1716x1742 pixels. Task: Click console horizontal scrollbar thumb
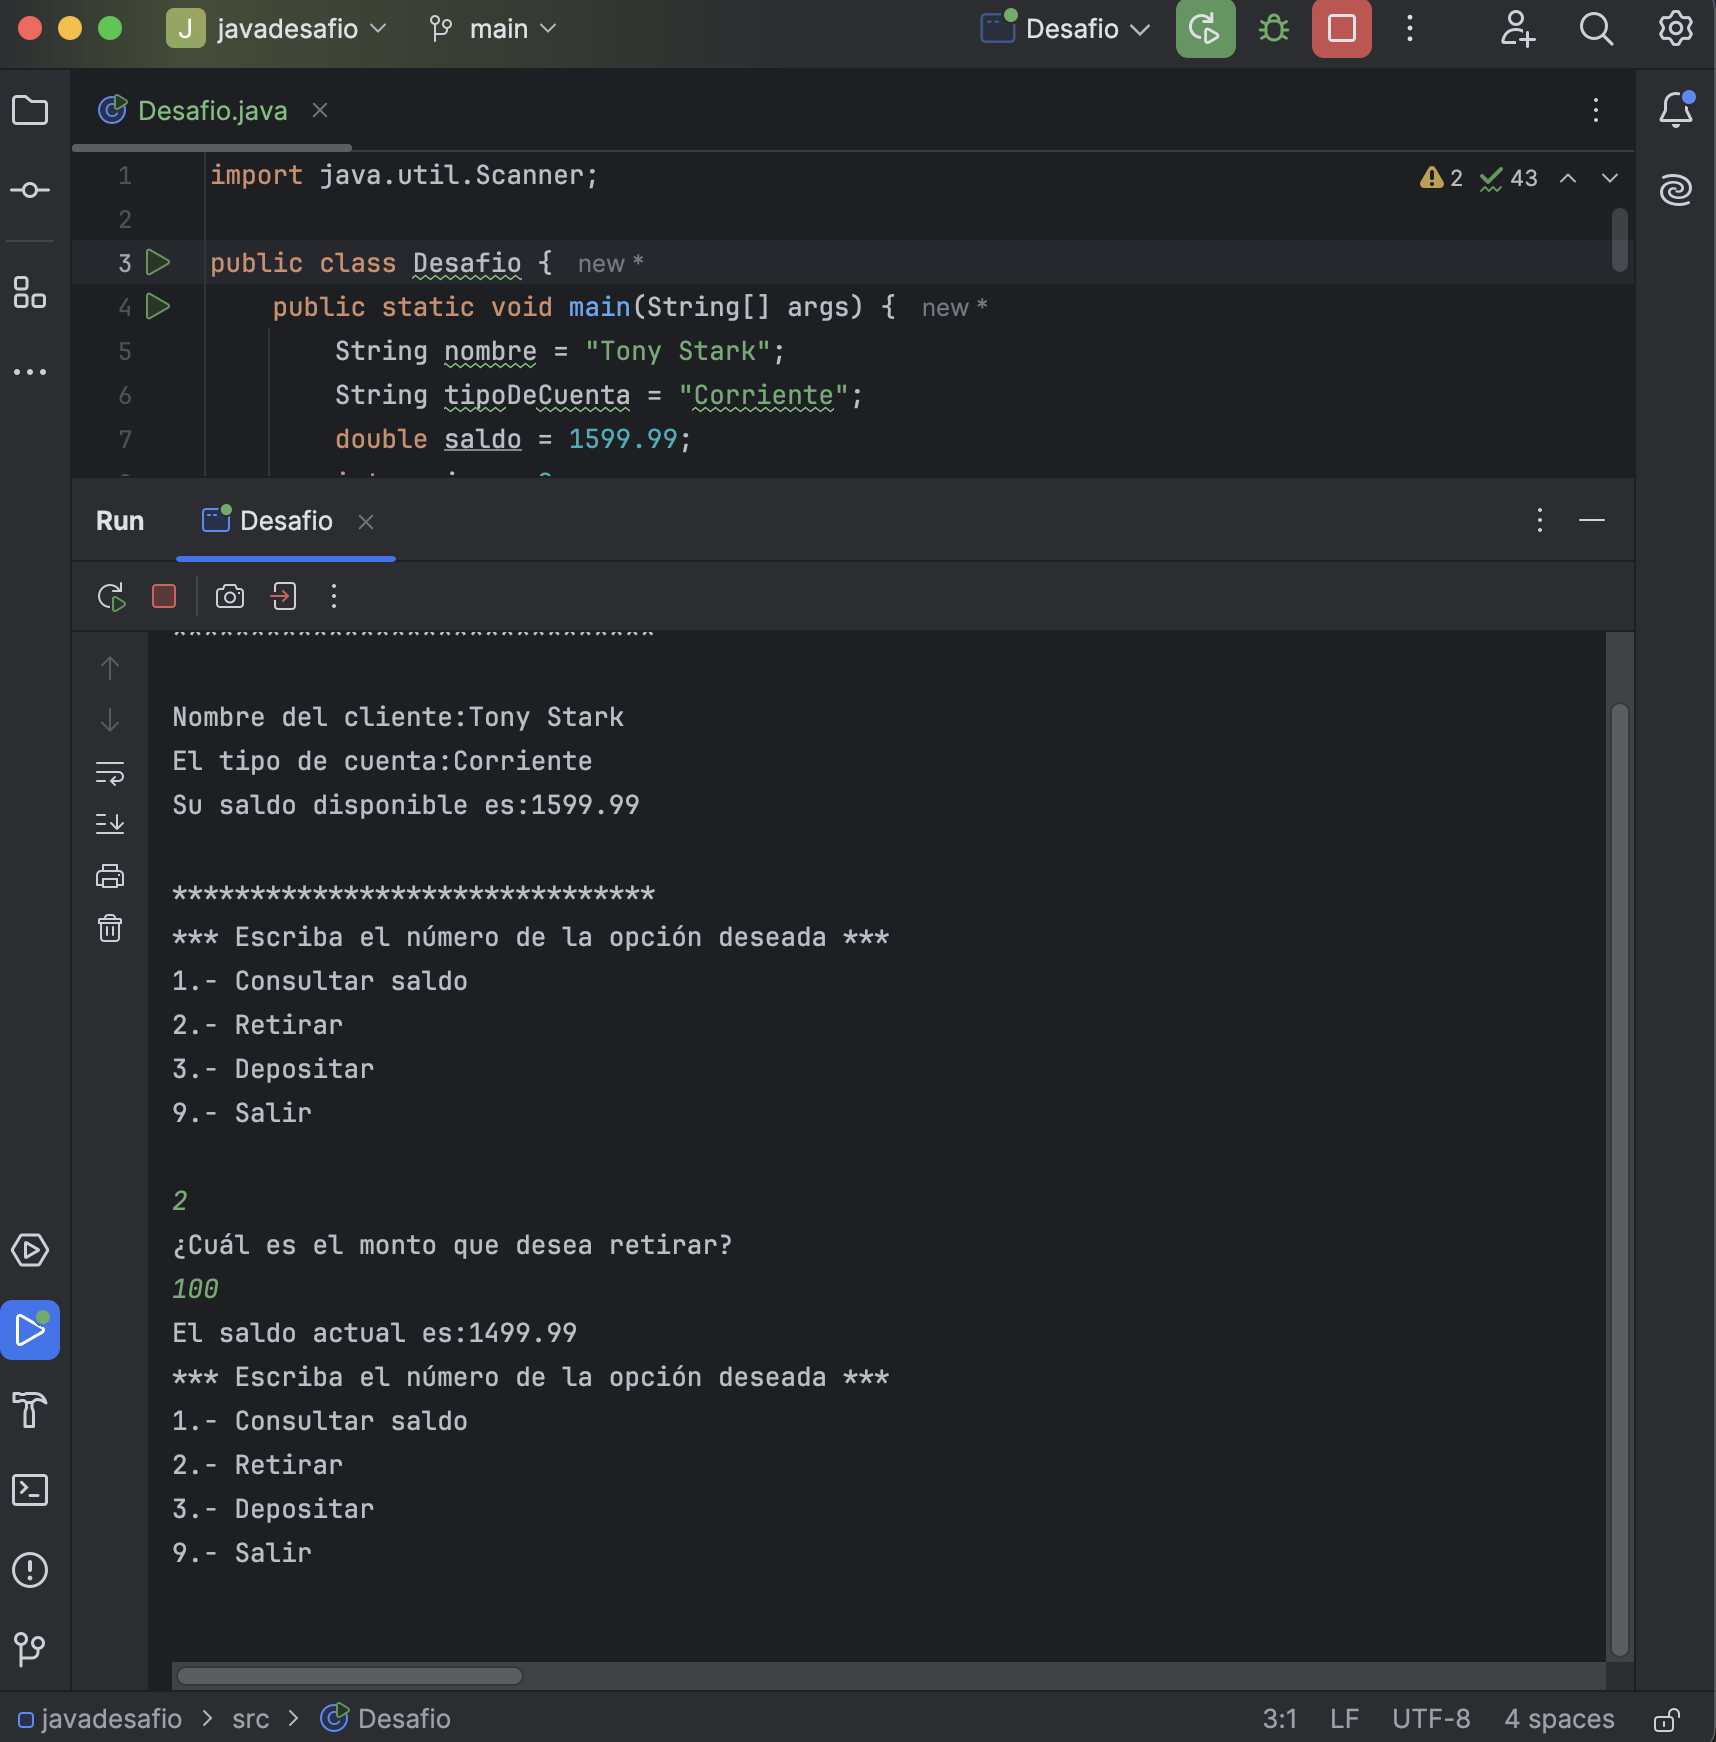click(x=349, y=1676)
